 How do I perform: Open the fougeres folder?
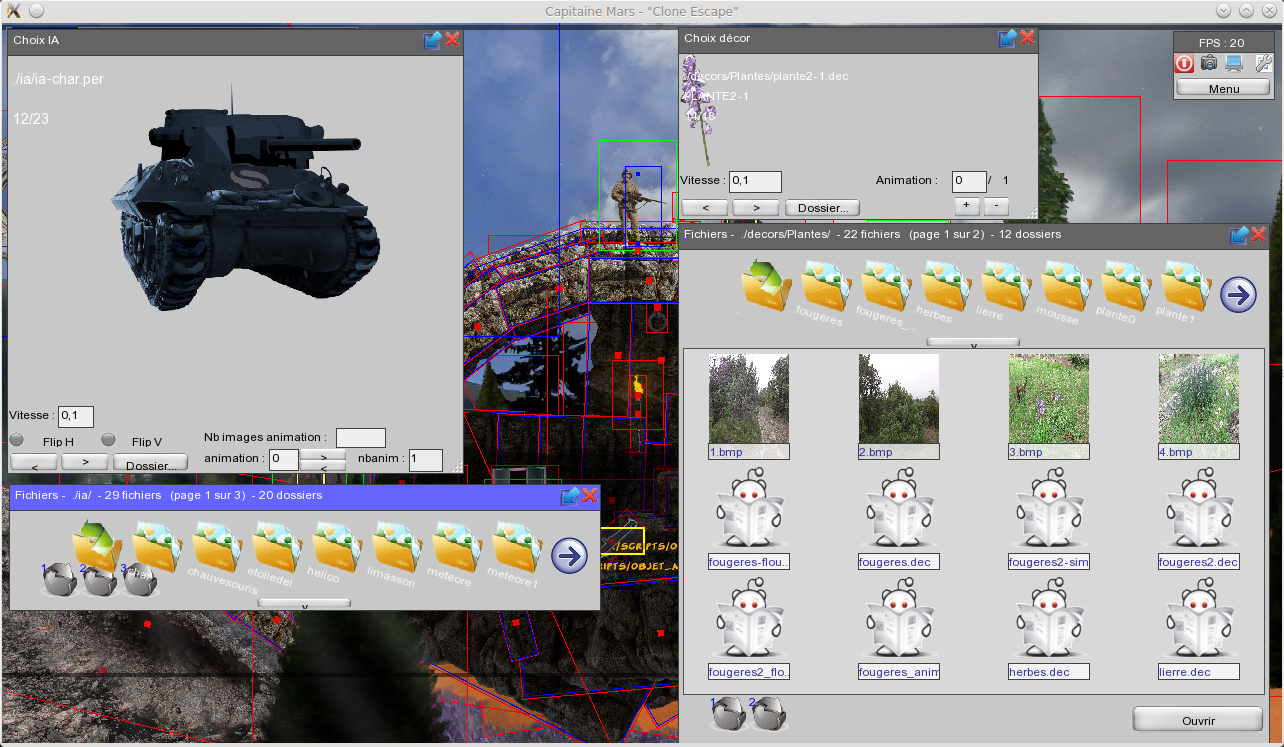tap(822, 288)
